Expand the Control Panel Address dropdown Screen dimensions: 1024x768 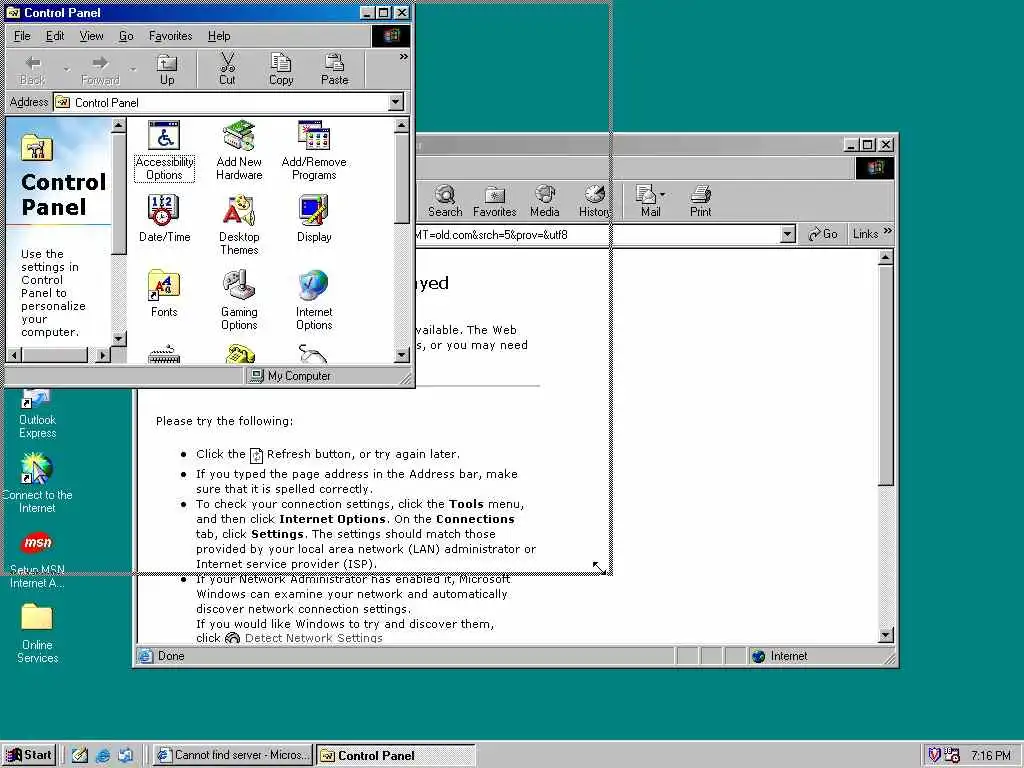pos(395,103)
